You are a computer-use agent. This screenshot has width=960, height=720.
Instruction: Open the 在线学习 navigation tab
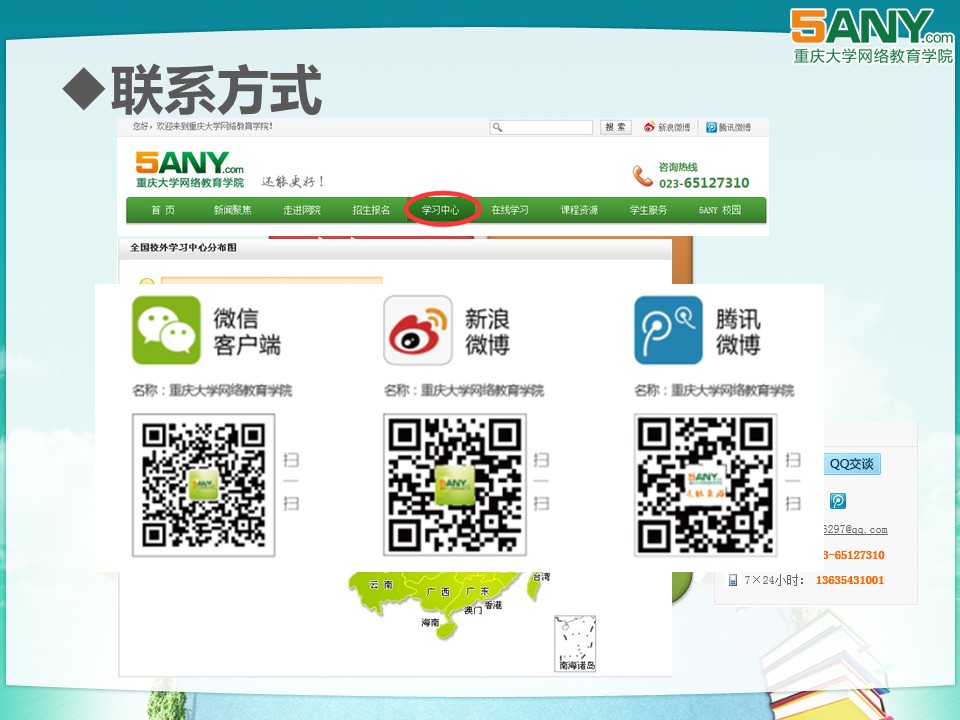tap(510, 210)
